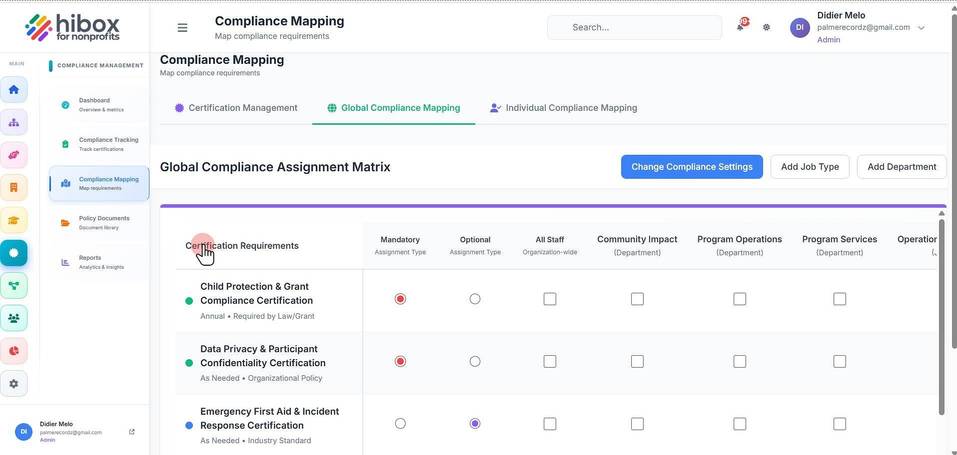The width and height of the screenshot is (957, 455).
Task: Check All Staff for Child Protection certification
Action: (x=550, y=299)
